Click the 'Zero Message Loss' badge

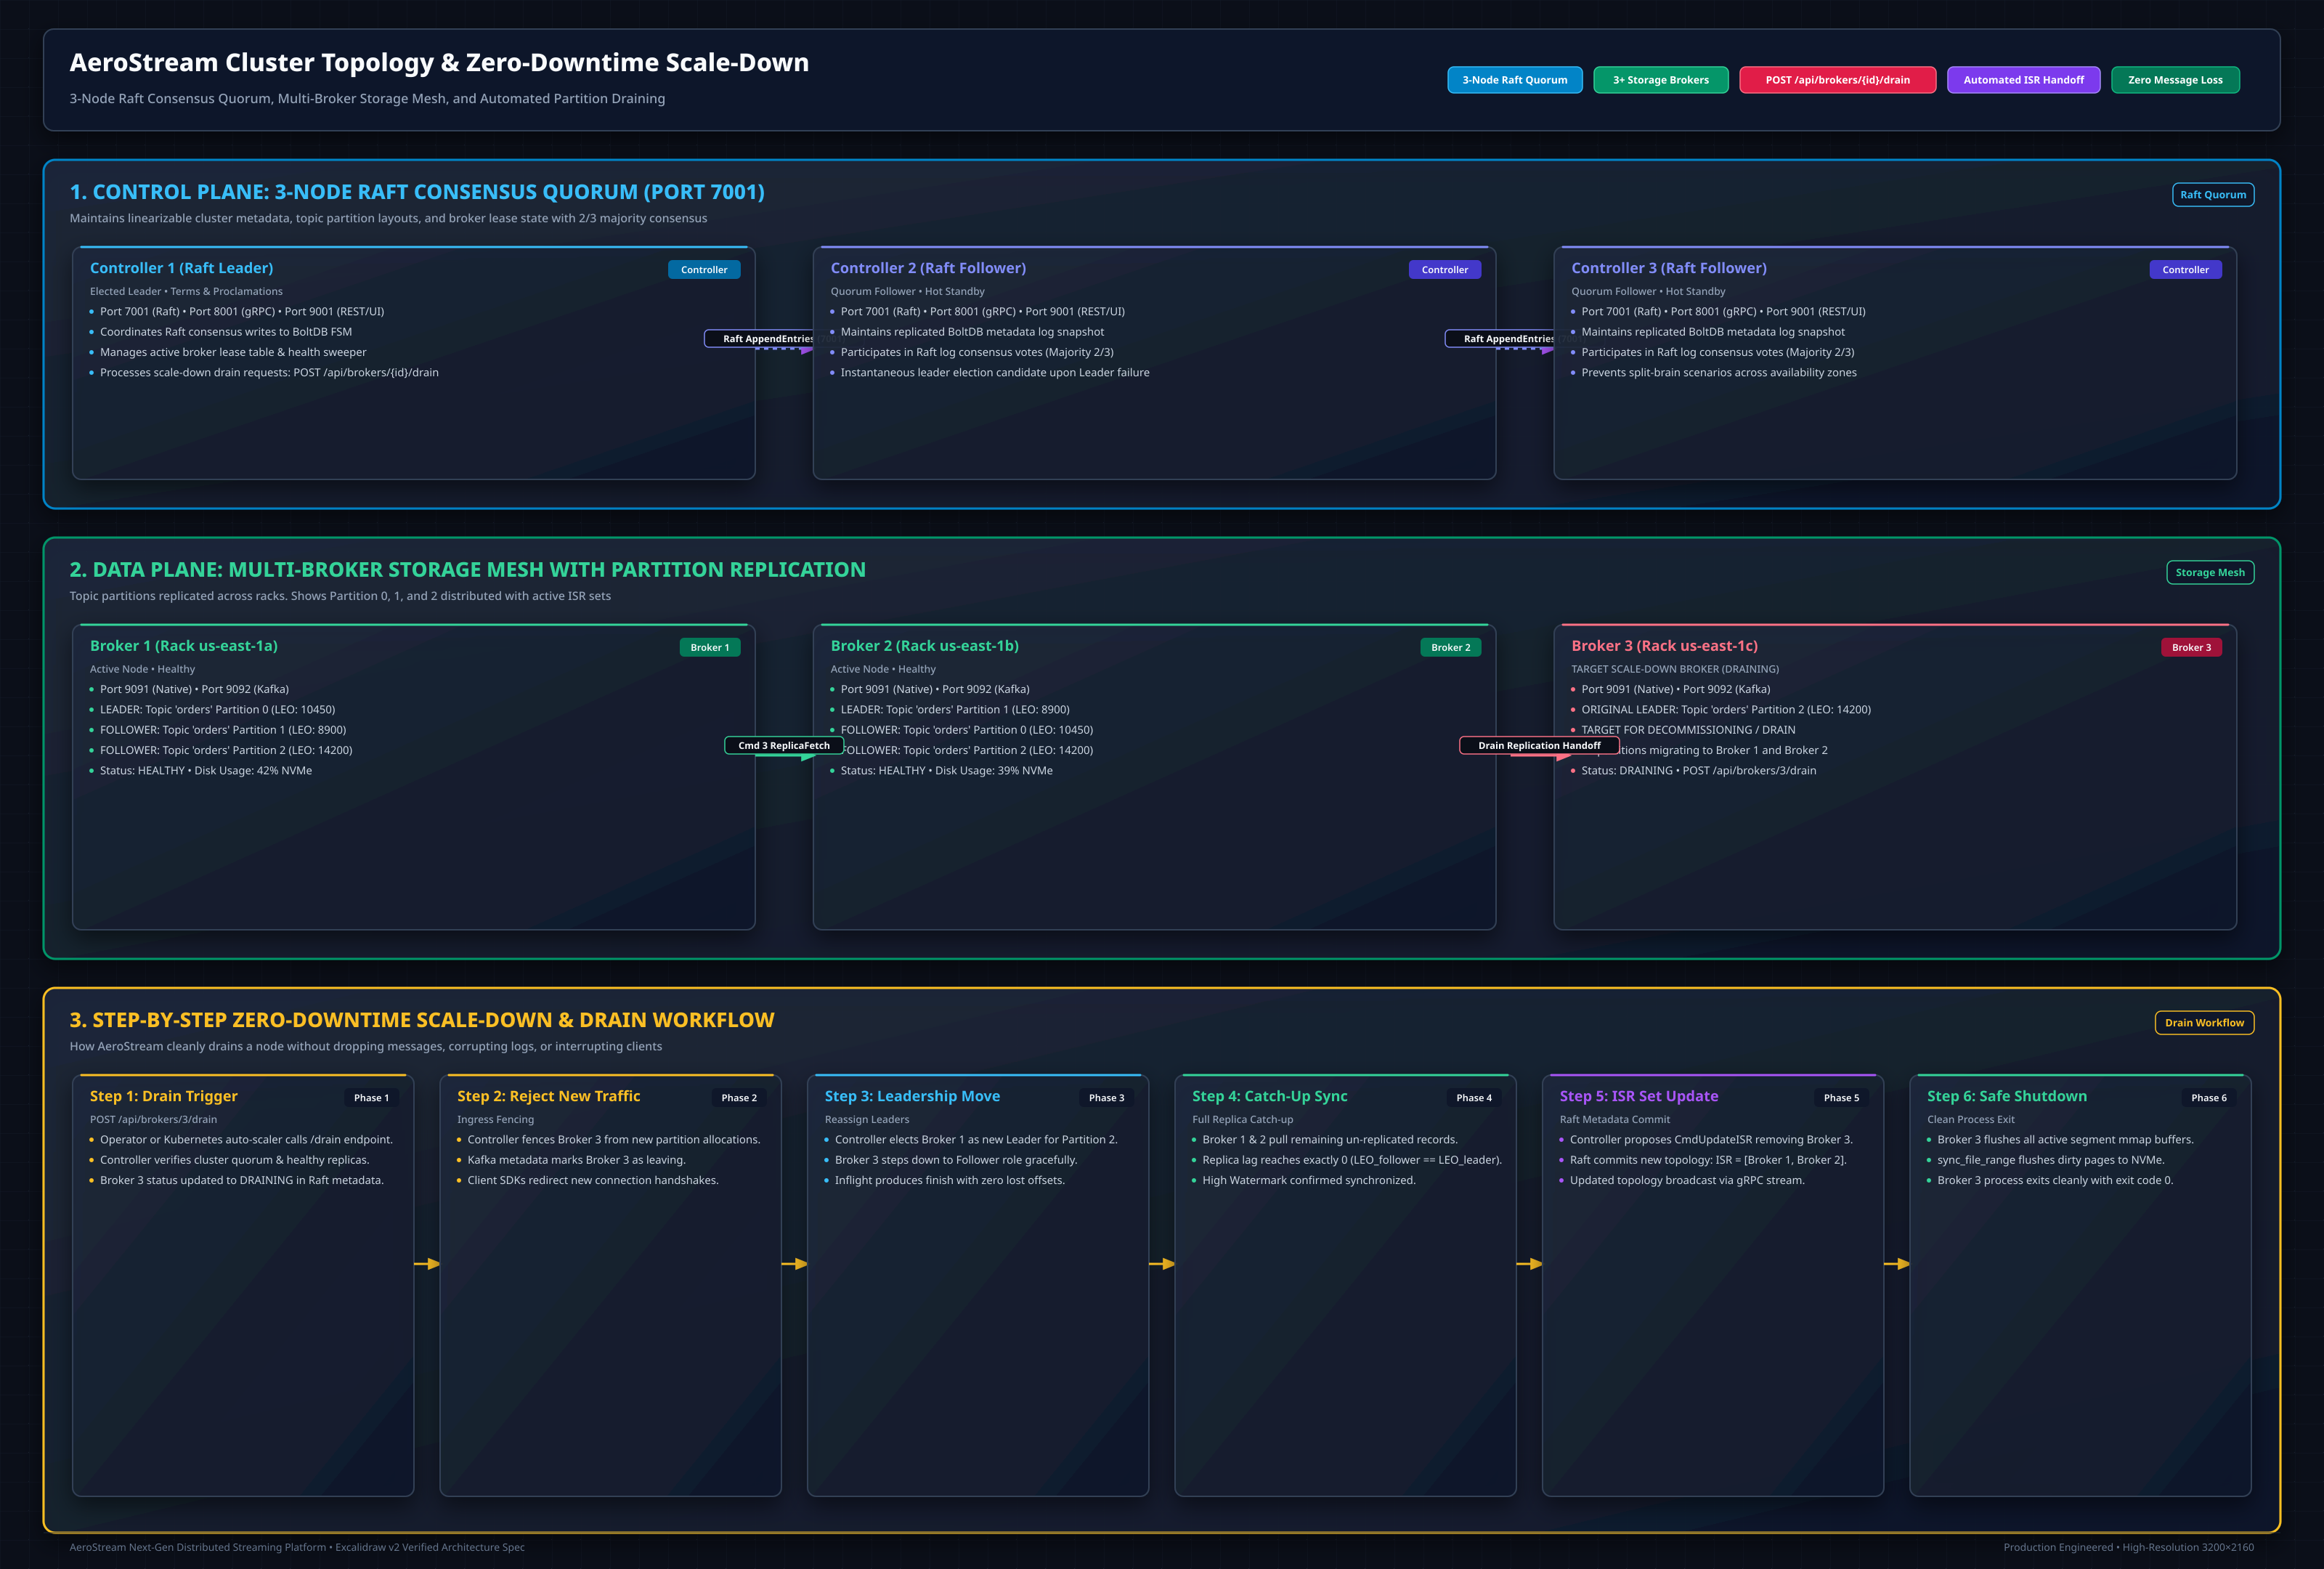tap(2175, 80)
